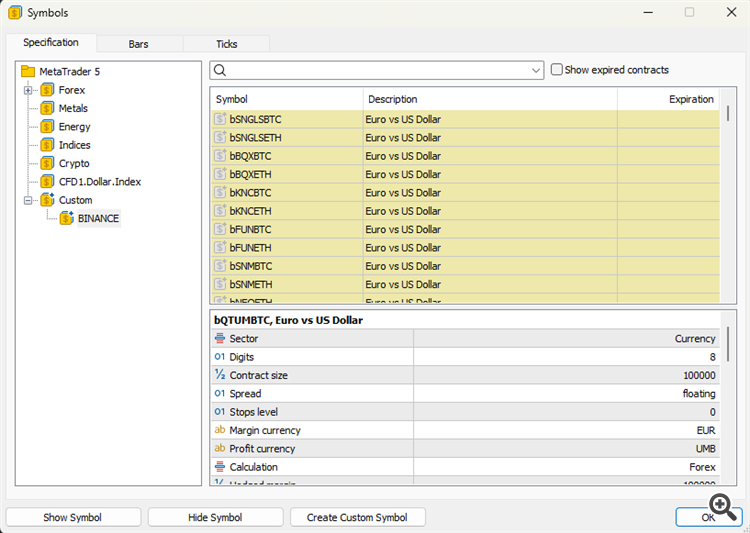Click the Profit currency value 'UMB'
This screenshot has width=750, height=533.
pos(706,448)
